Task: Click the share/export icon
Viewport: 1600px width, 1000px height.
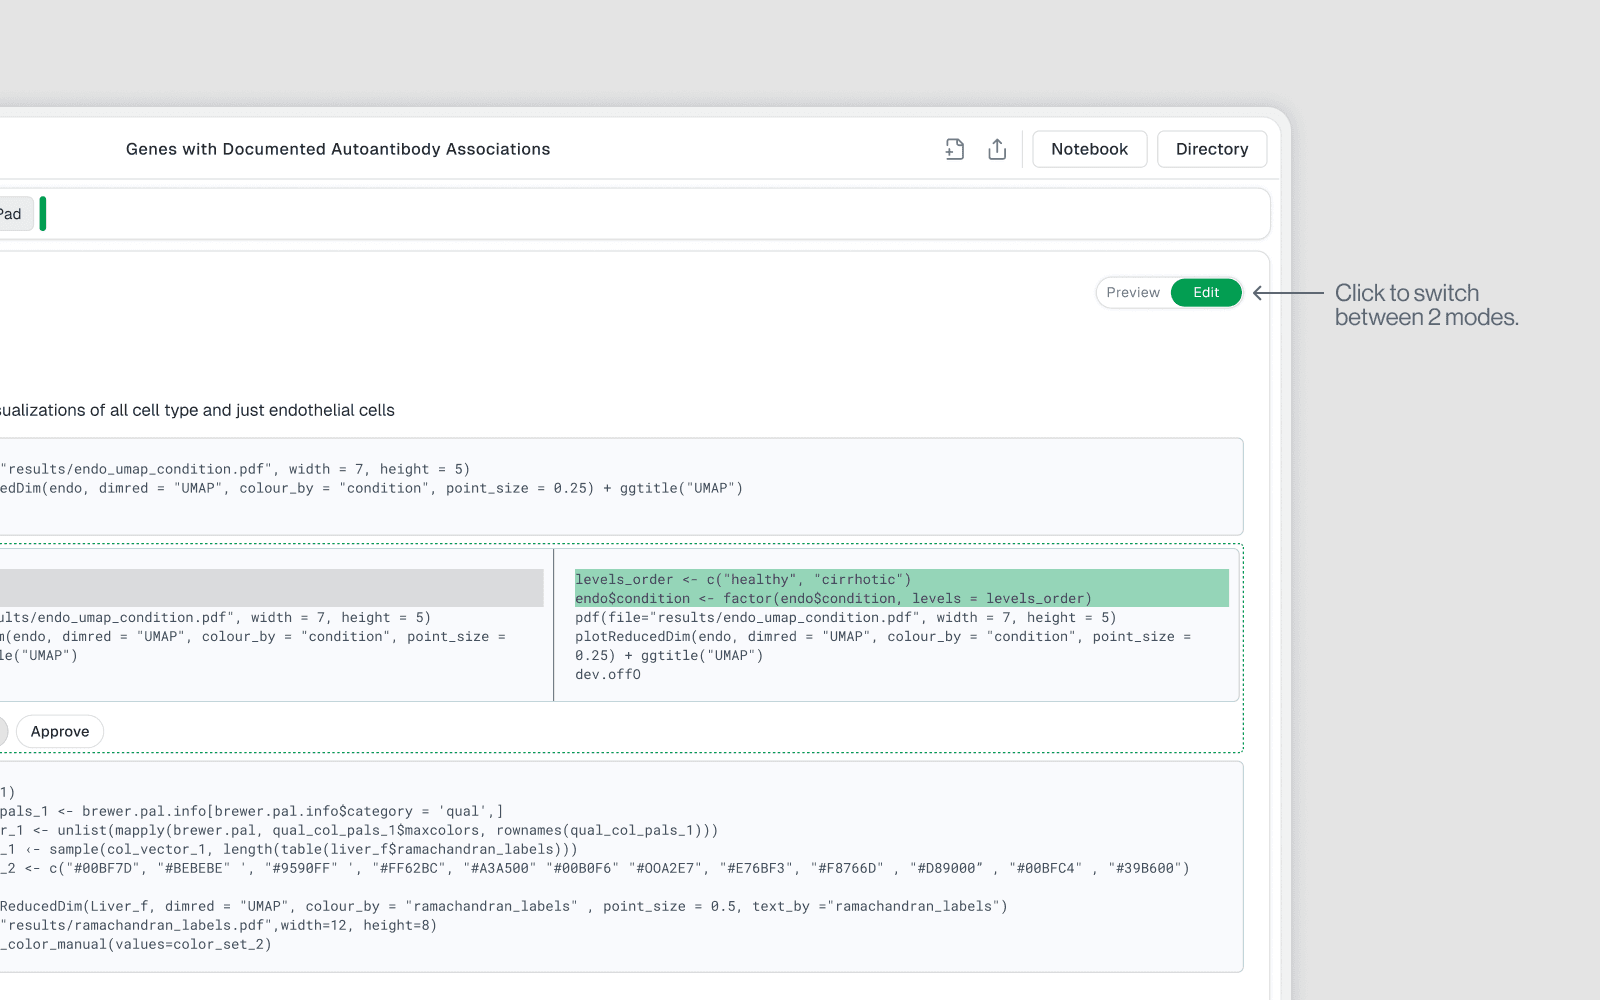Action: 997,149
